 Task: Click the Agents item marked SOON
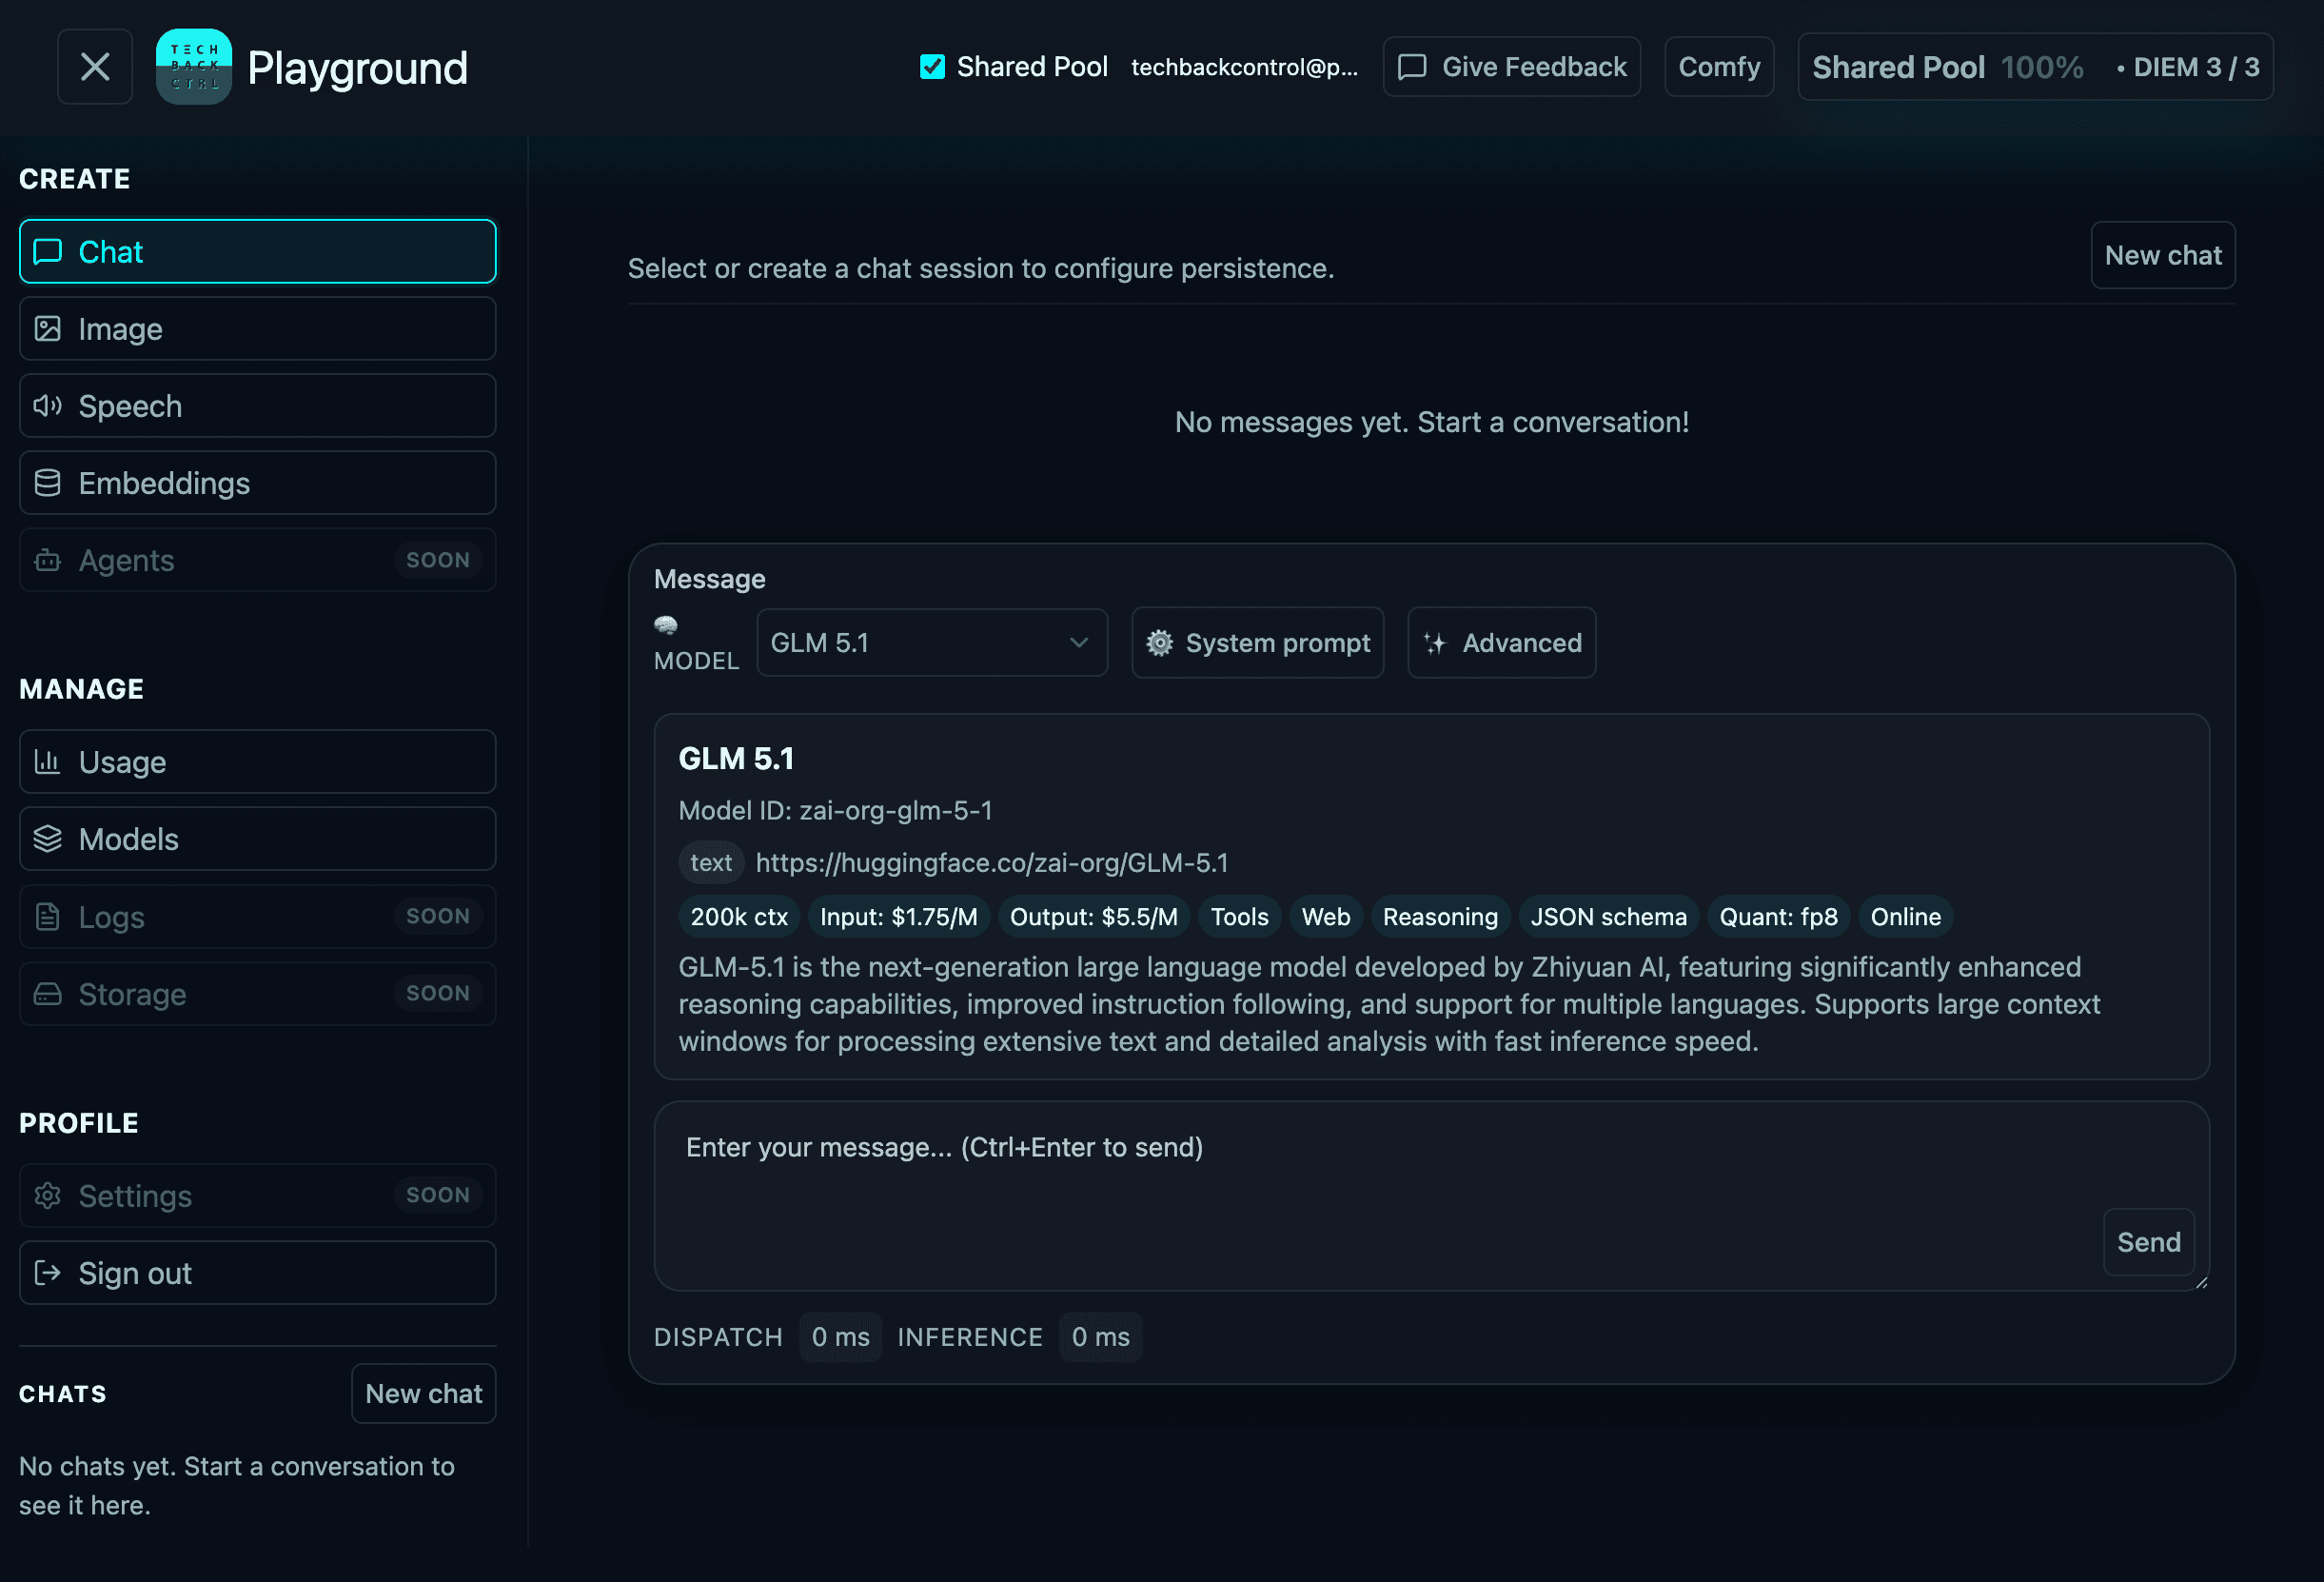(257, 560)
